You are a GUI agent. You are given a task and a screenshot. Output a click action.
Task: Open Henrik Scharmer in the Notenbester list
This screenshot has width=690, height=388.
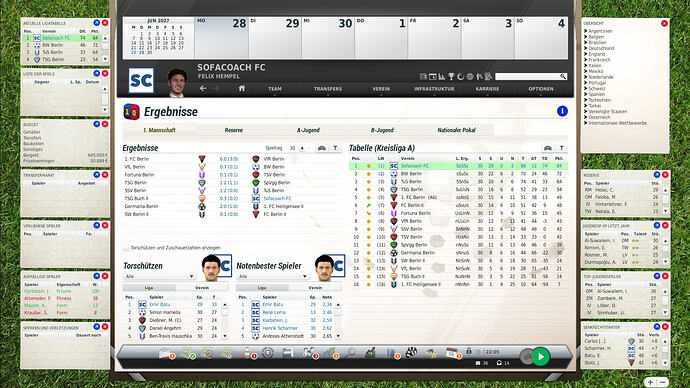pyautogui.click(x=280, y=328)
